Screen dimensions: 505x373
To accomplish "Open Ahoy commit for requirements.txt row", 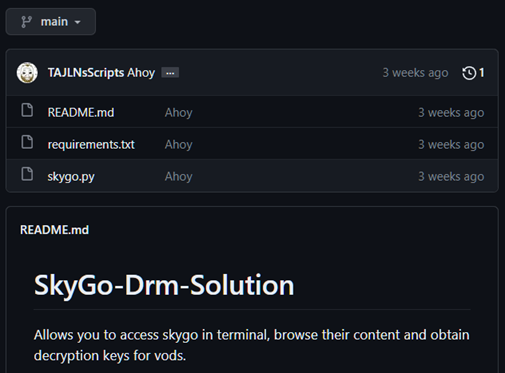I will click(178, 145).
